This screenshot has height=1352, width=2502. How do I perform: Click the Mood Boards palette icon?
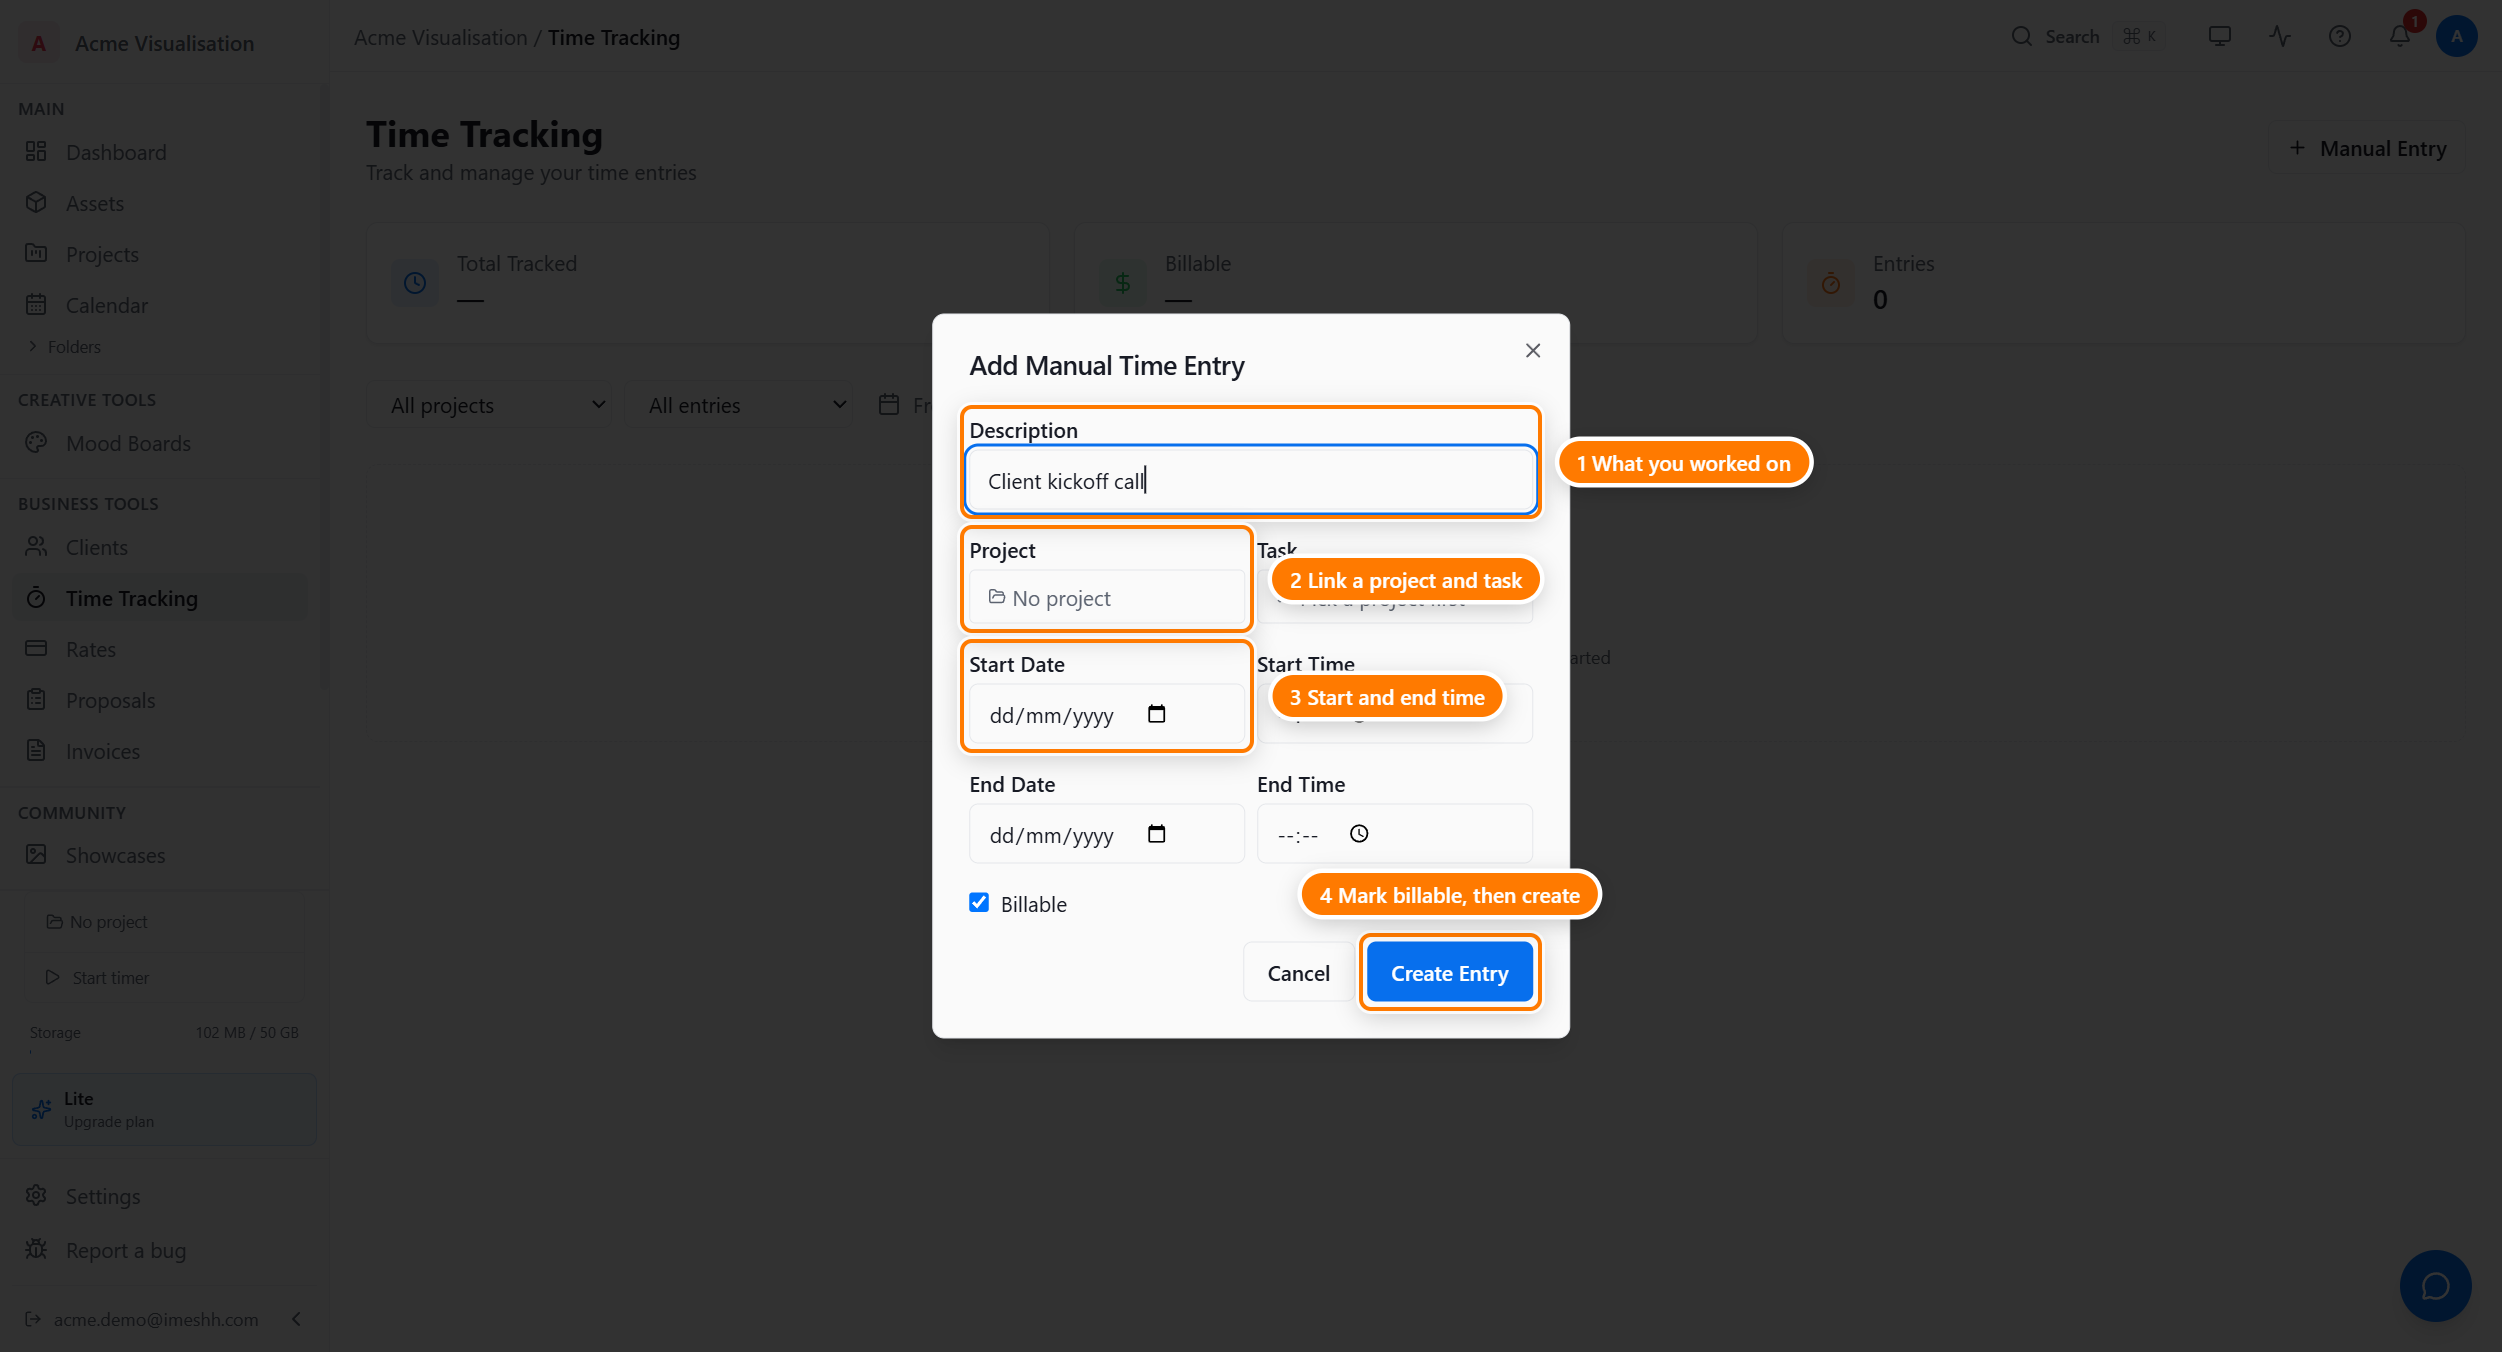point(36,442)
